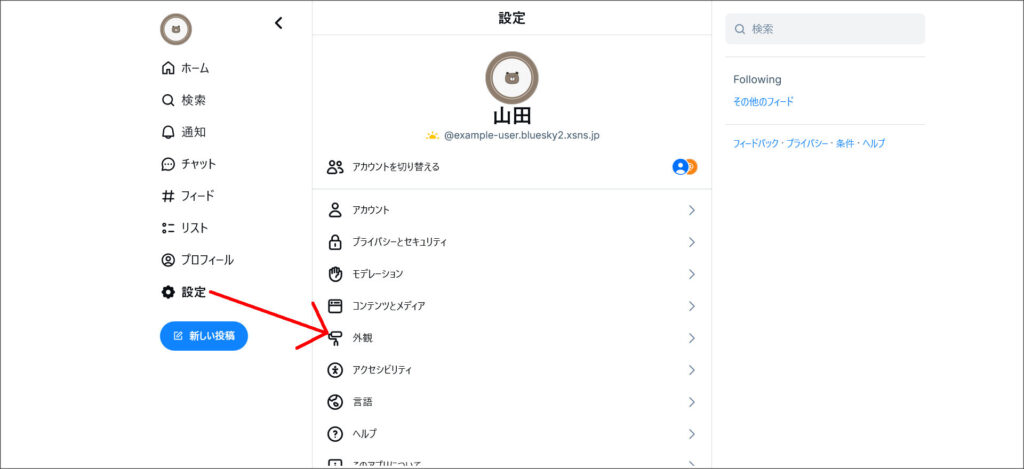Click the コンテンツとメディア window icon
Viewport: 1024px width, 469px height.
pyautogui.click(x=335, y=306)
